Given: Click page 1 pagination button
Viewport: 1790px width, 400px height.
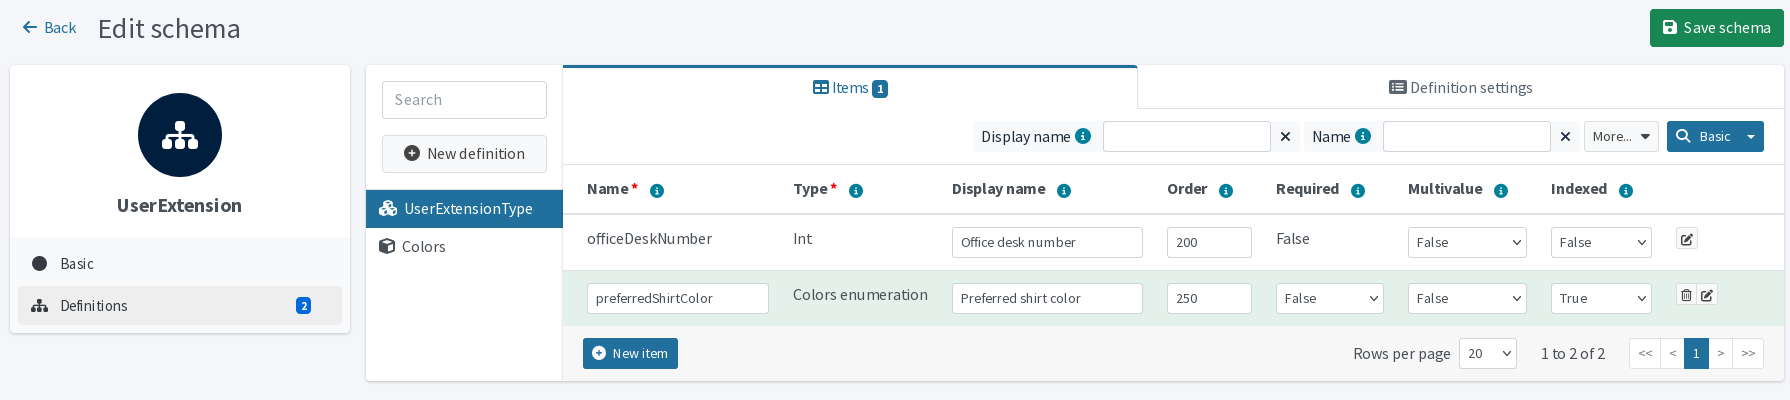Looking at the screenshot, I should (1696, 353).
